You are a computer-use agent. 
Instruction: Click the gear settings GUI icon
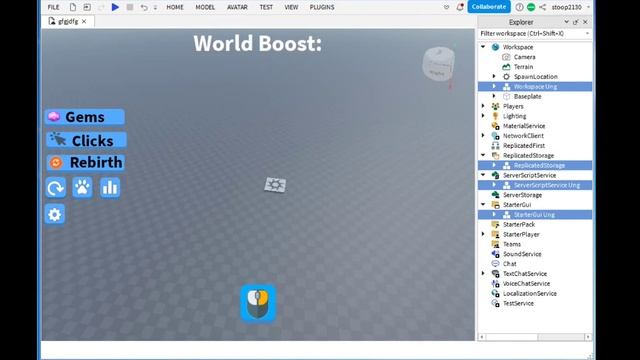pyautogui.click(x=55, y=214)
